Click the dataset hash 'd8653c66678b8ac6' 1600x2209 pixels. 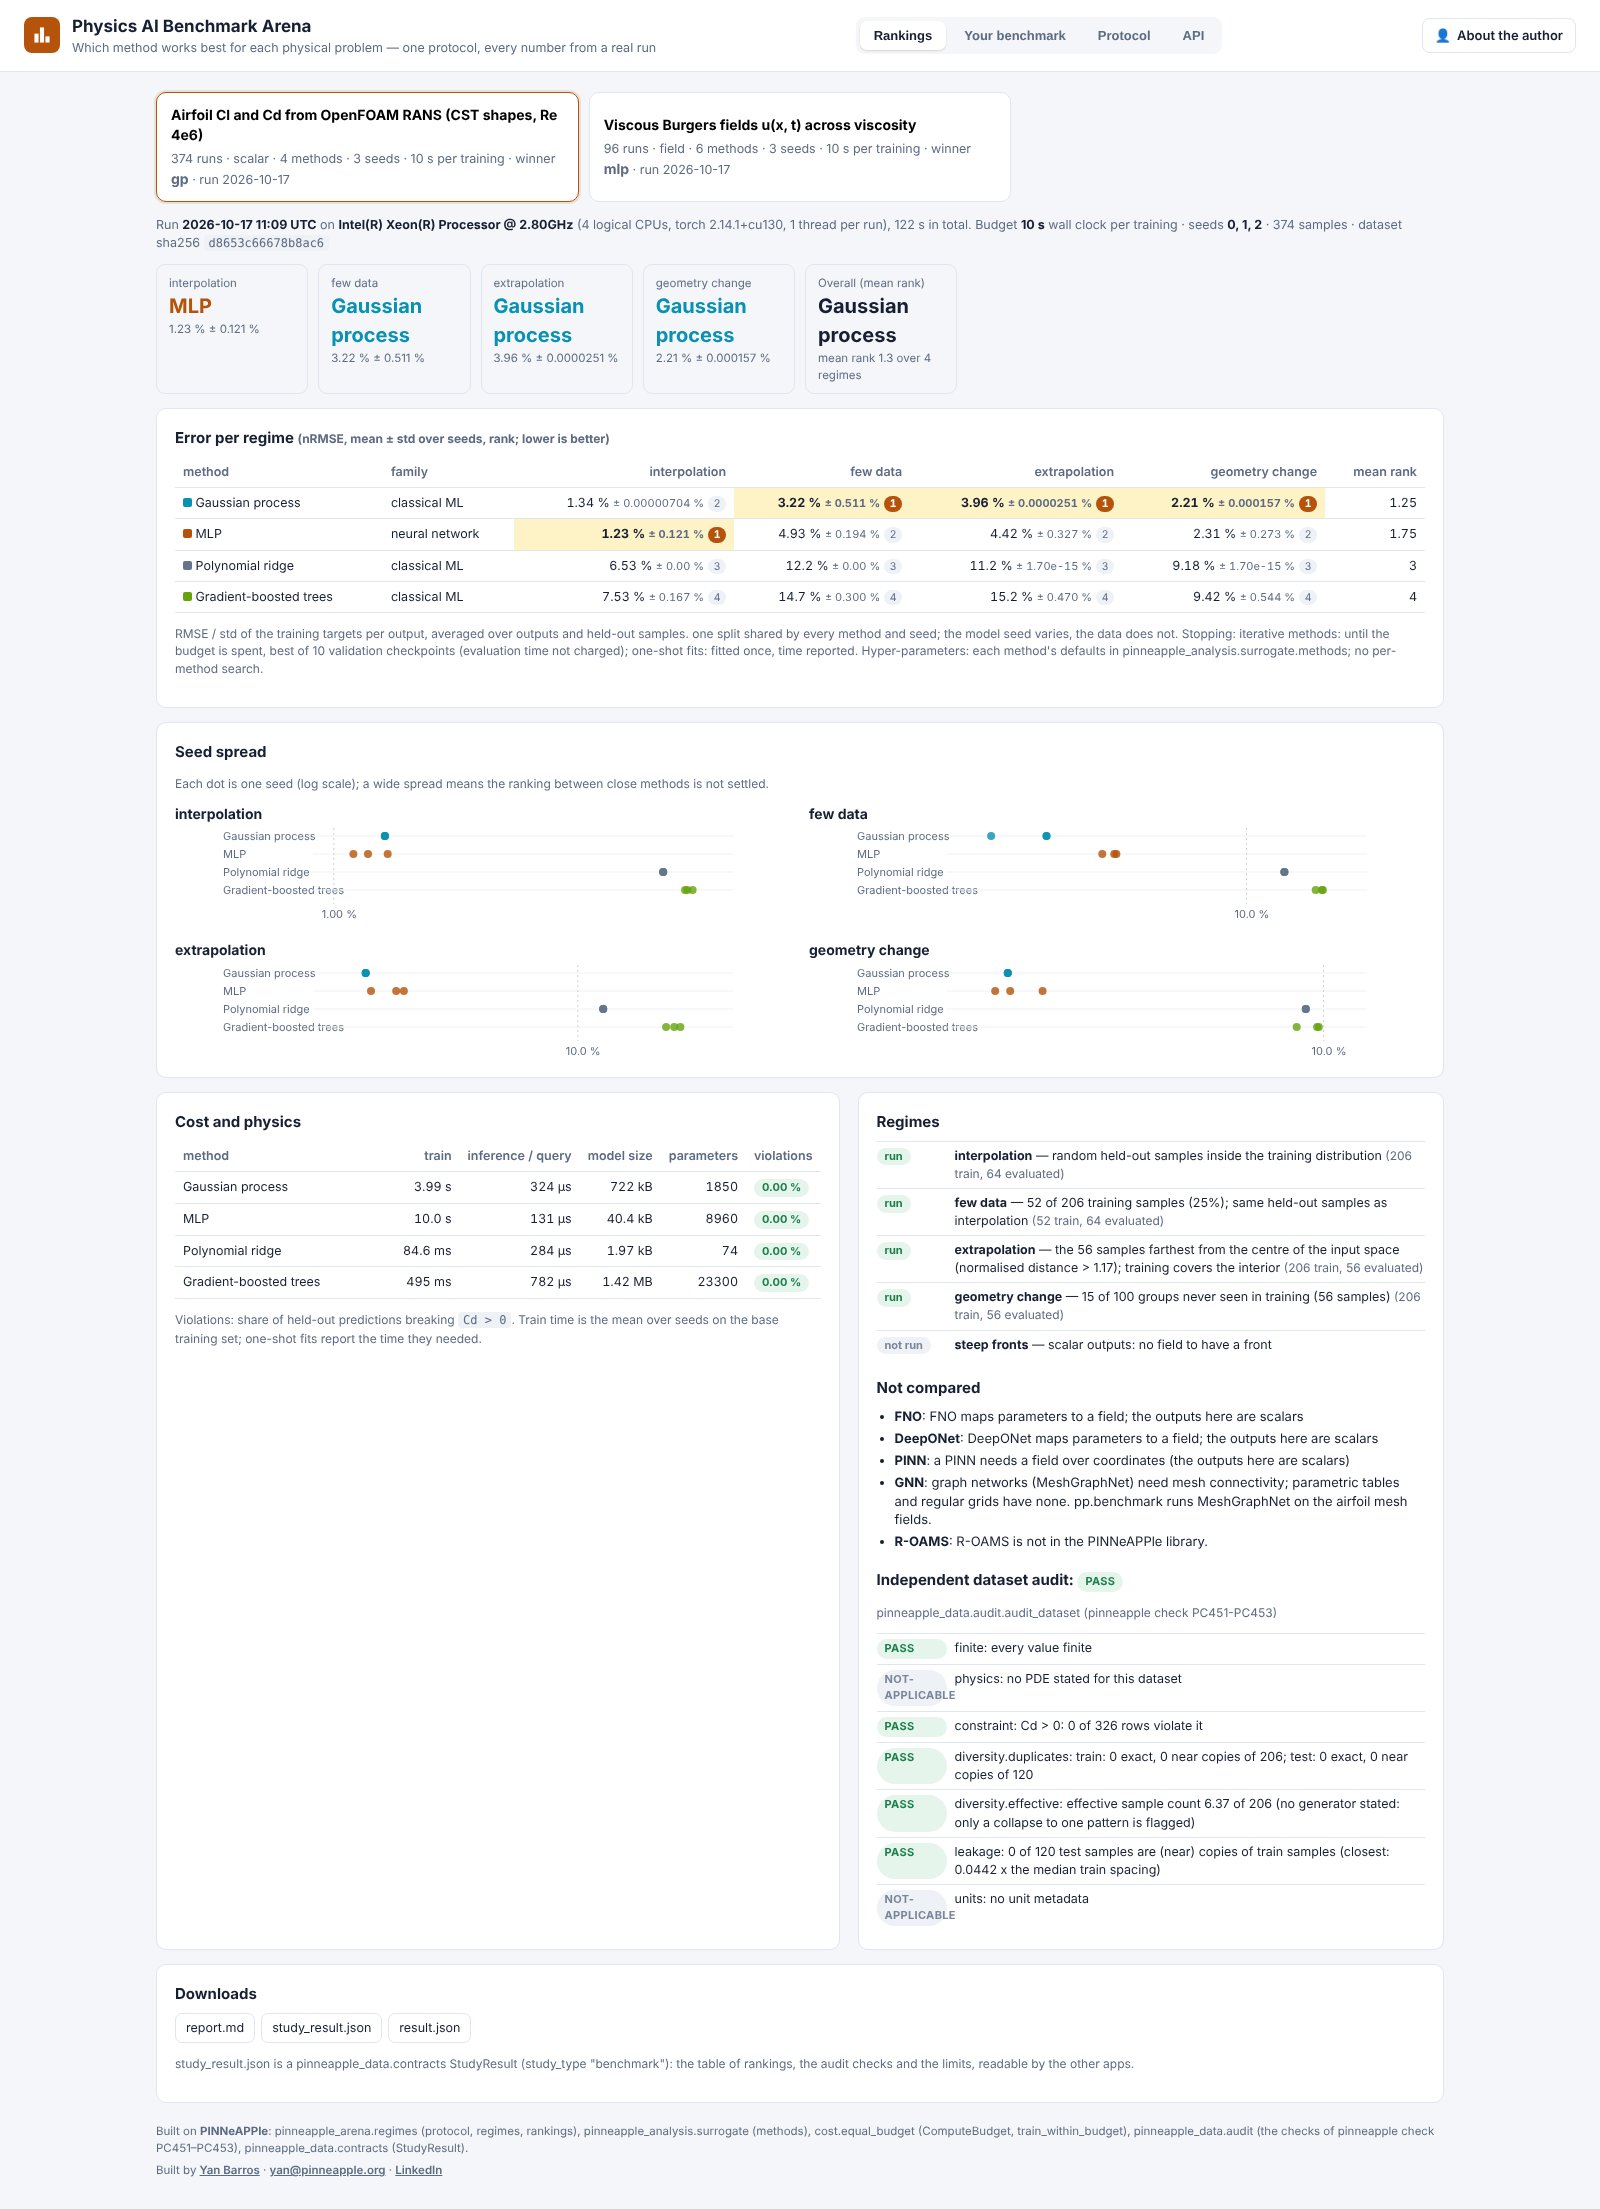266,243
